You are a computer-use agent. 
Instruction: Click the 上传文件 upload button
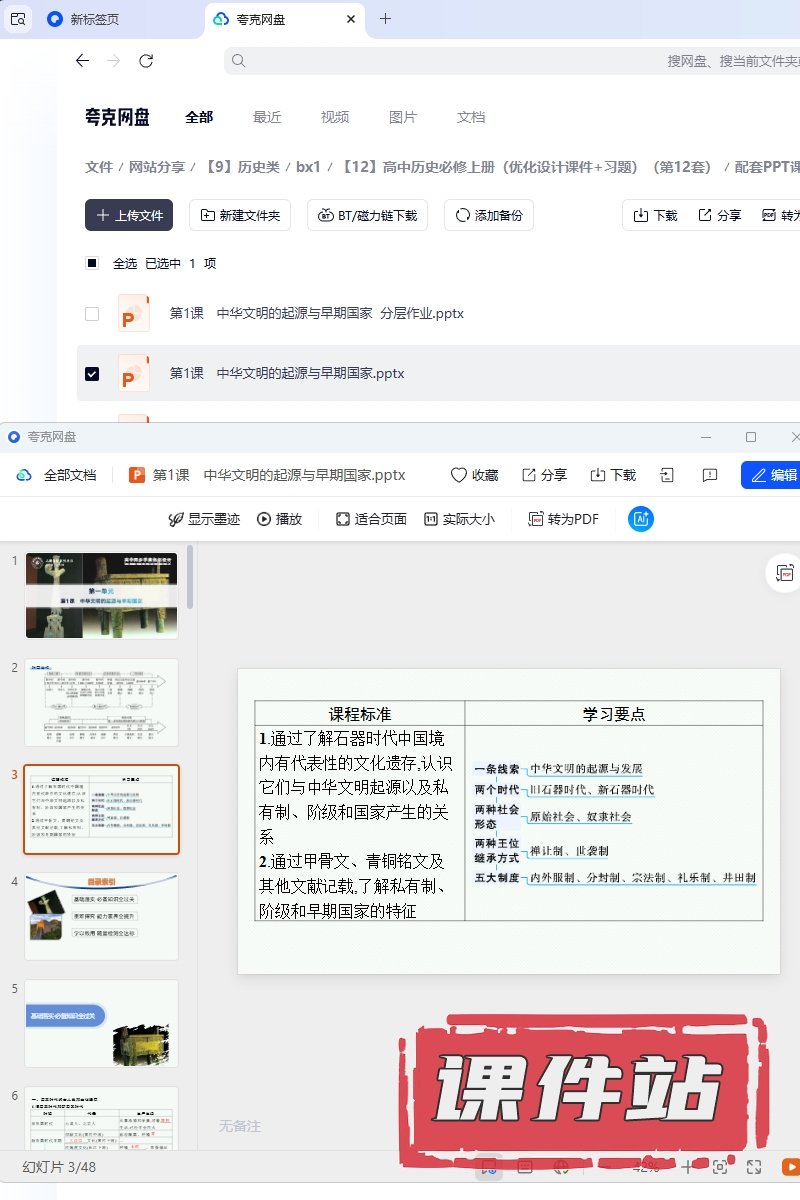pyautogui.click(x=129, y=215)
